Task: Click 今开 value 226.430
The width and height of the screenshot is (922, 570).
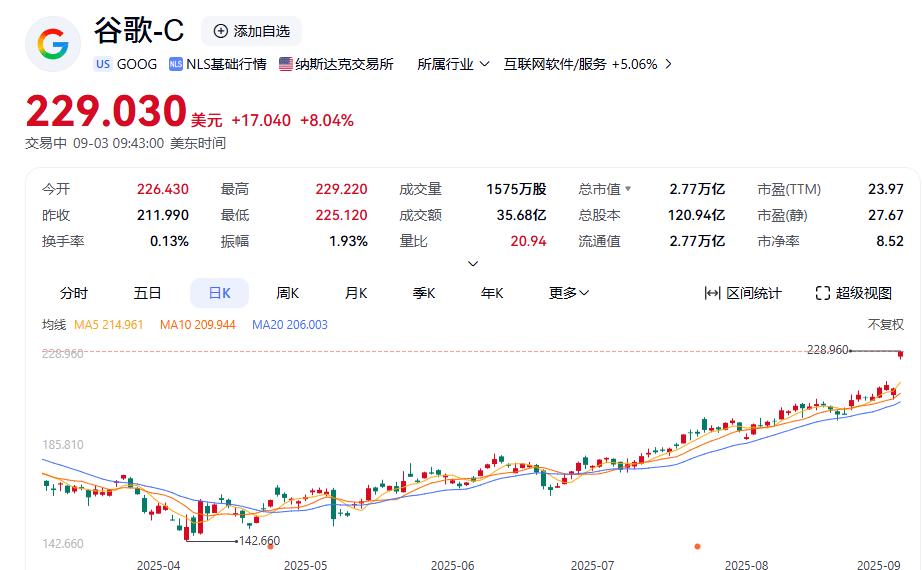Action: pyautogui.click(x=163, y=189)
